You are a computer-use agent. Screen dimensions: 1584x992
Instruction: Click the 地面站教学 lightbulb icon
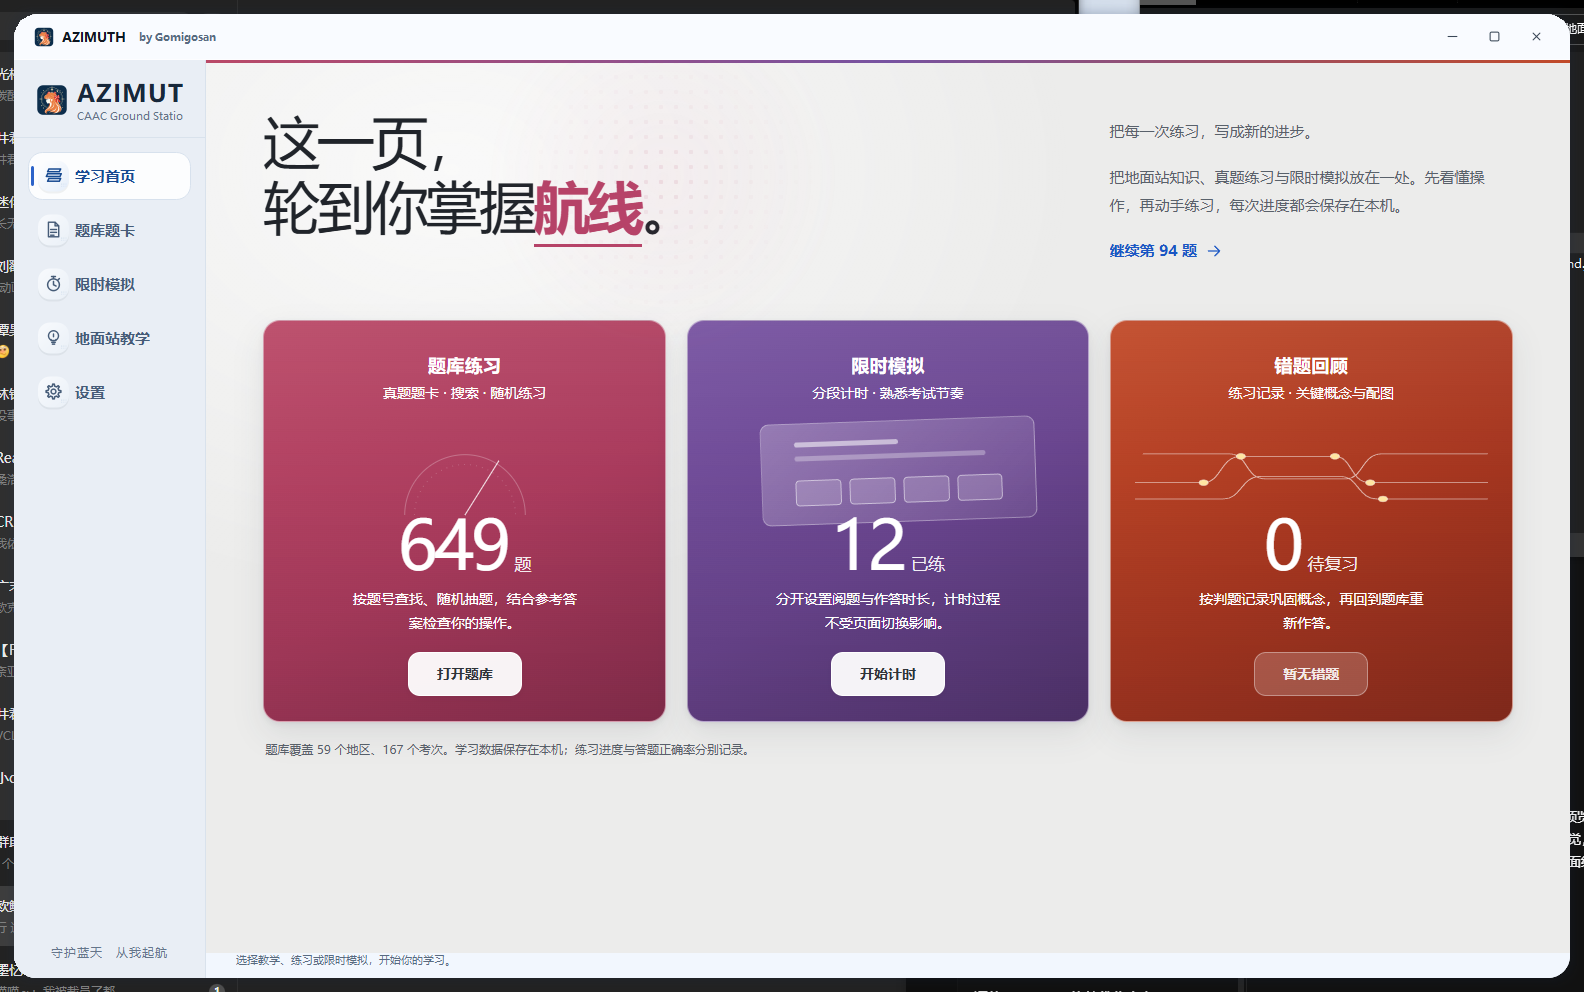54,338
